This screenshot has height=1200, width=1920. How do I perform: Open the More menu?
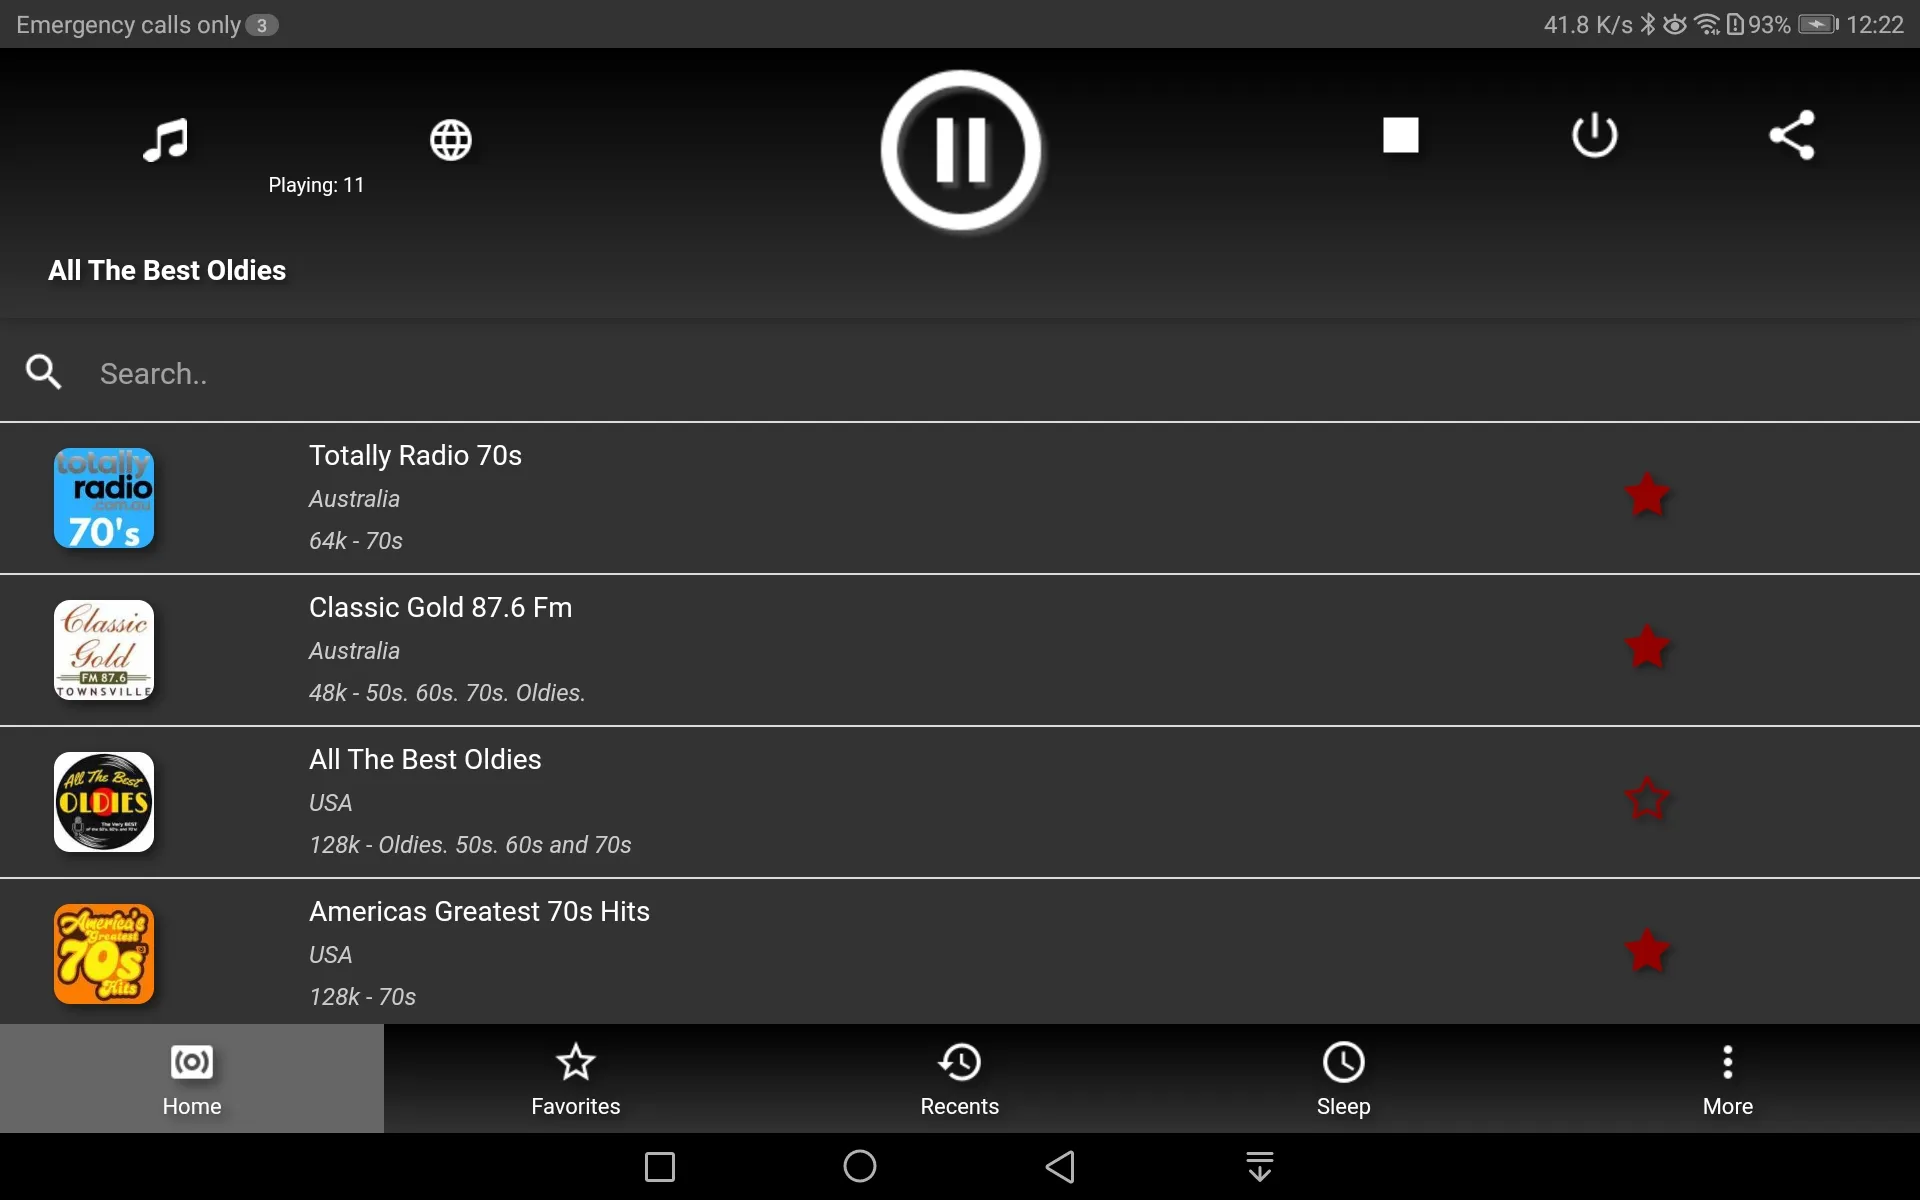click(1728, 1078)
